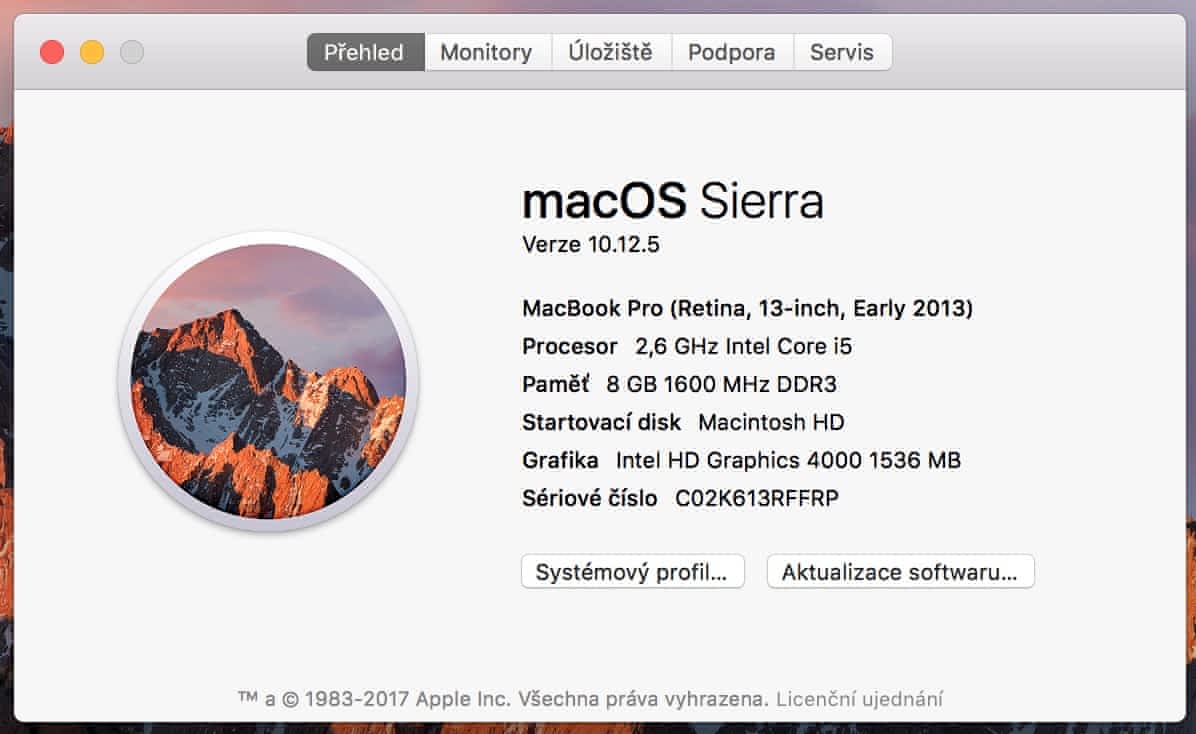The height and width of the screenshot is (734, 1196).
Task: Click the macOS Sierra mountain logo
Action: point(268,382)
